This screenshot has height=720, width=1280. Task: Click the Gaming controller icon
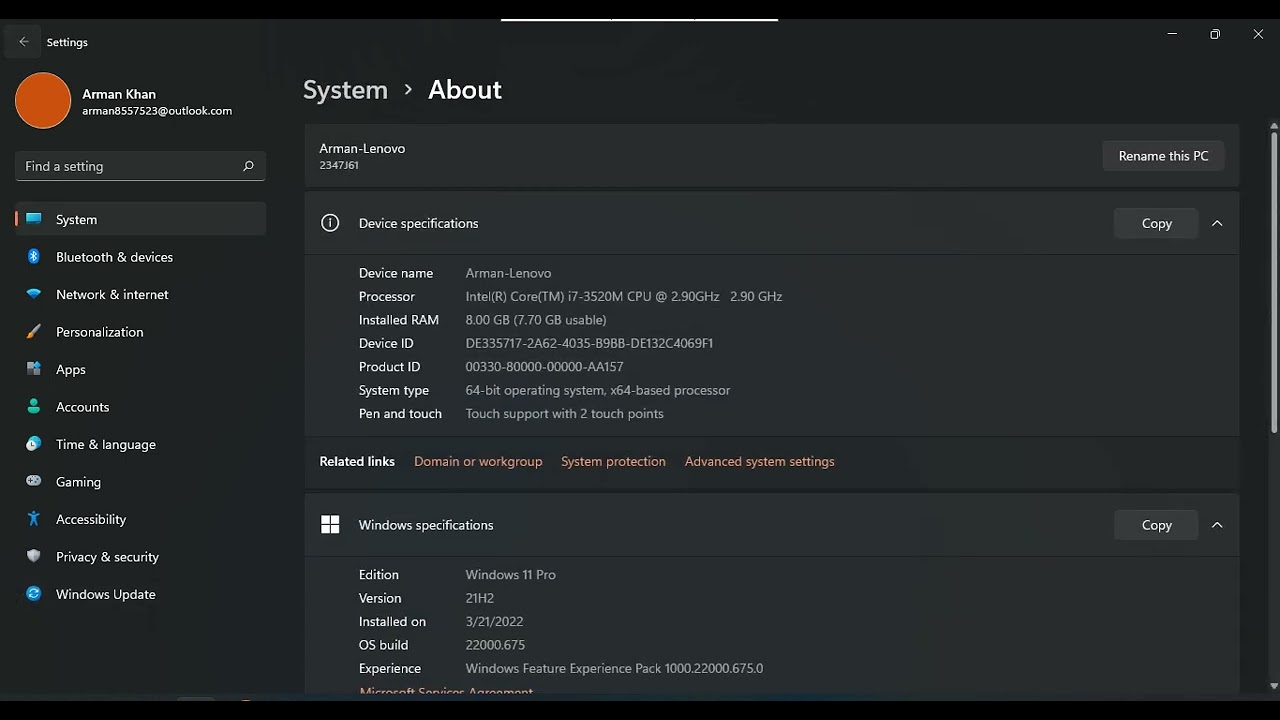tap(34, 482)
